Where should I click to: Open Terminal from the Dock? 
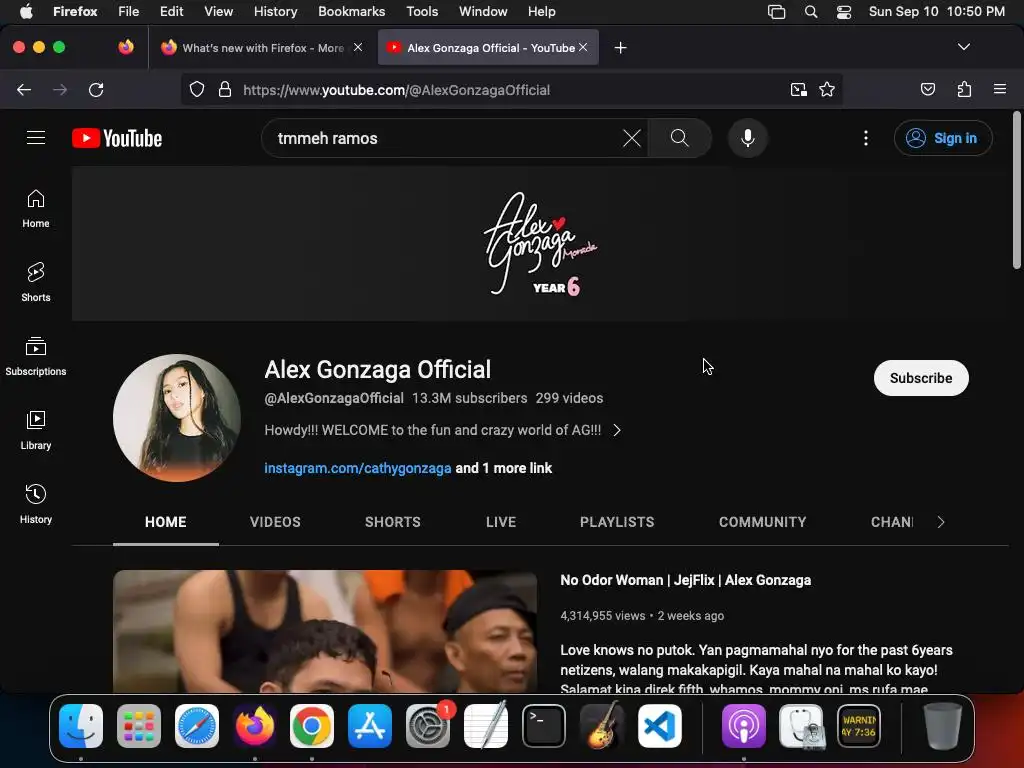pos(543,726)
